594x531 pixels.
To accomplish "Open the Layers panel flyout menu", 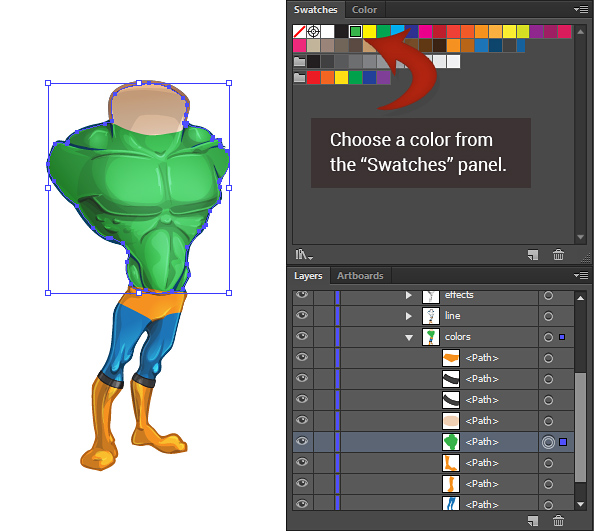I will pos(581,275).
